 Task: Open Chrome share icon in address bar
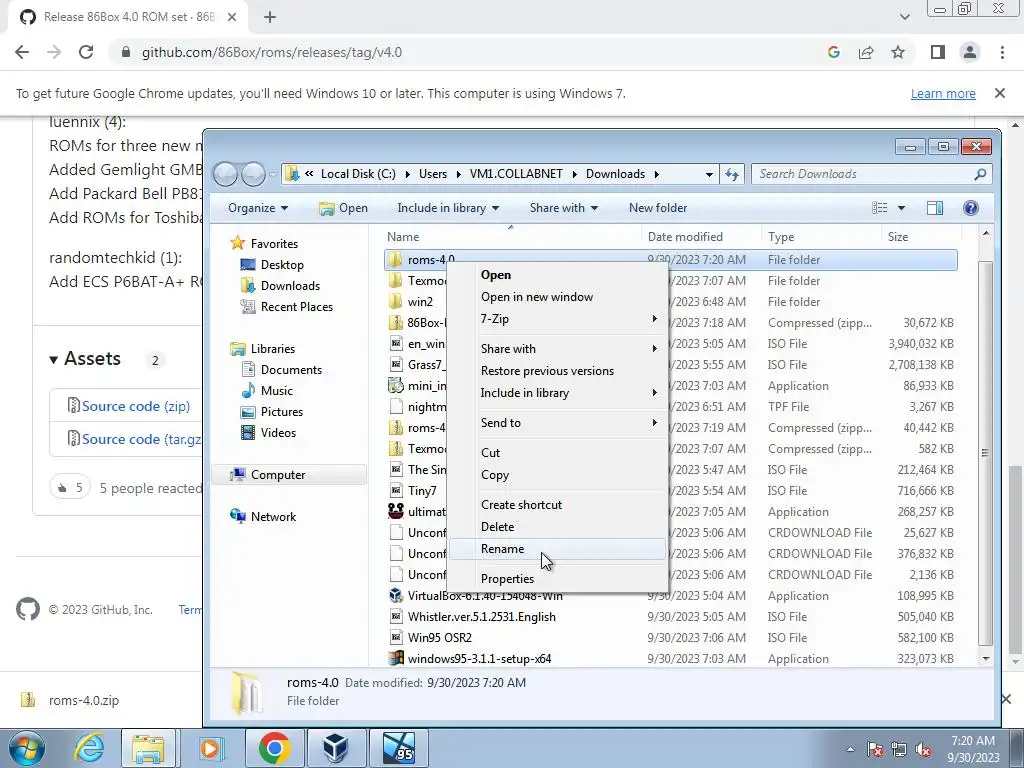866,52
